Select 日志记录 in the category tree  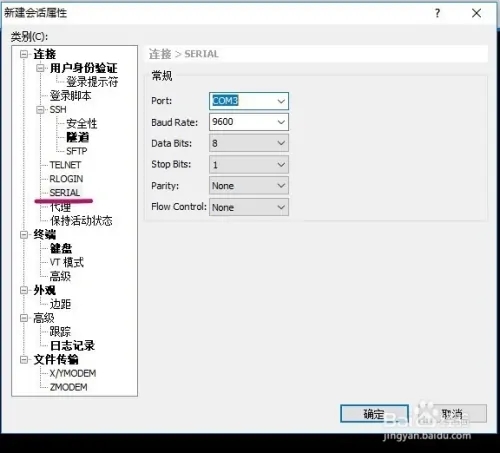pyautogui.click(x=72, y=346)
